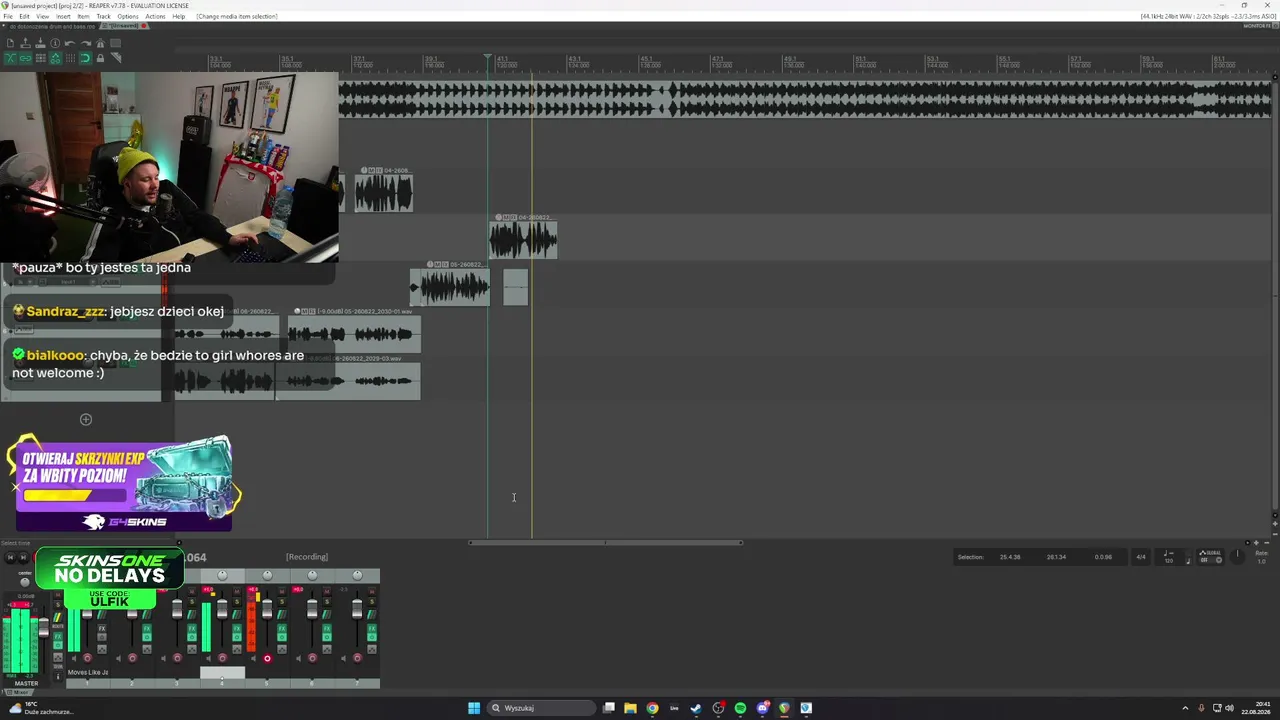Disarm recording on mixer track 5
Viewport: 1280px width, 720px height.
coord(267,658)
